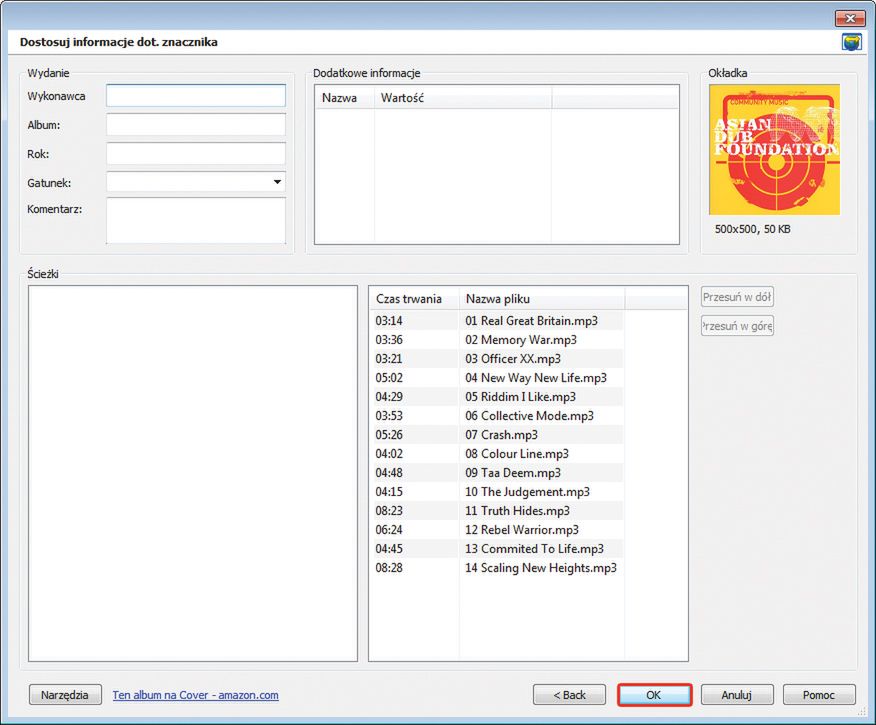Focus the Wykonawca input field
Viewport: 876px width, 725px height.
196,96
